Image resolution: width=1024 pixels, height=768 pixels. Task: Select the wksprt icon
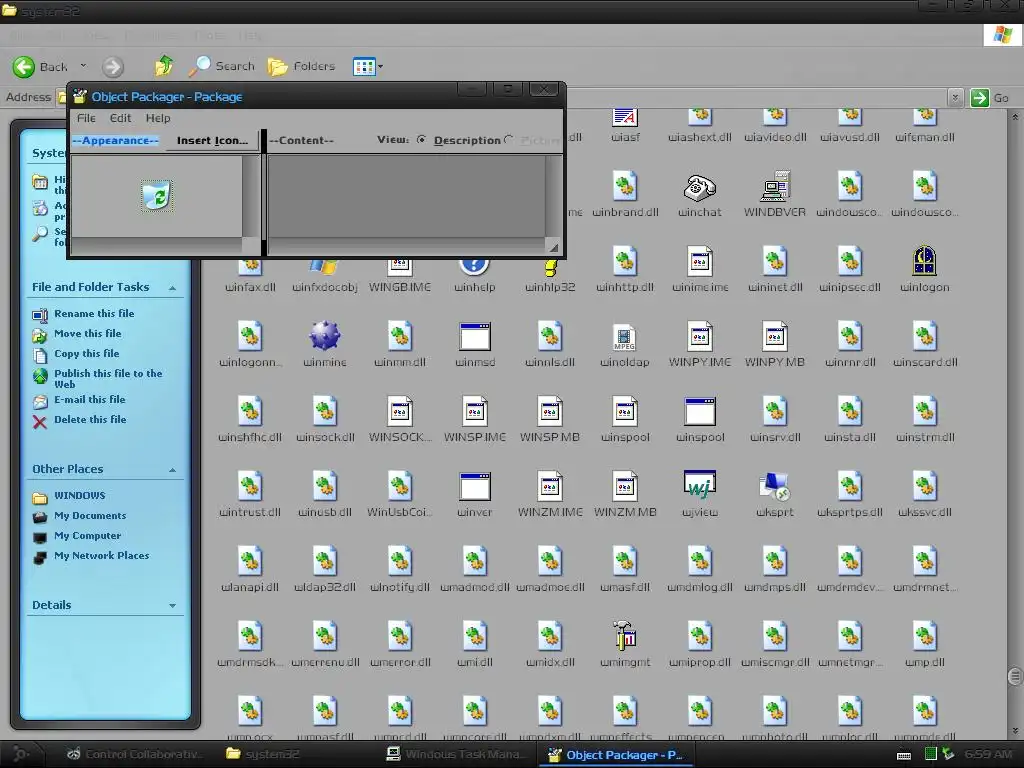click(x=775, y=487)
